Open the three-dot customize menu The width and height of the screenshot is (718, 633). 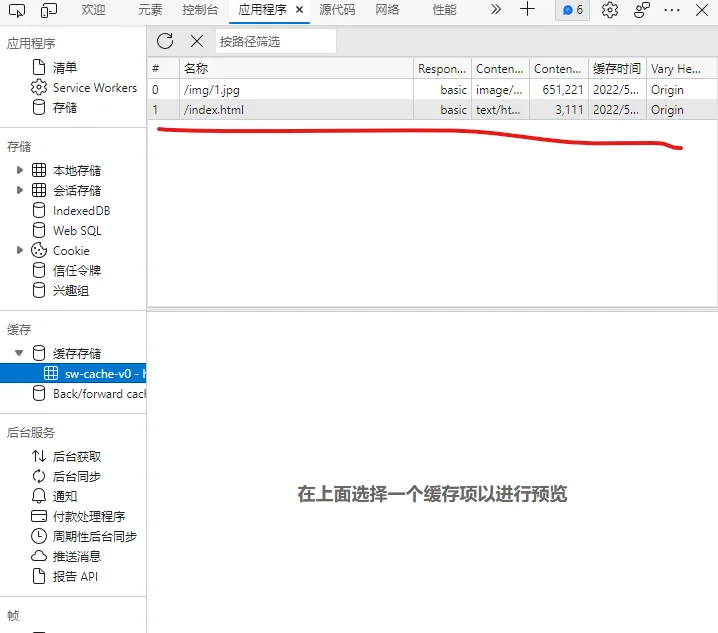coord(672,10)
